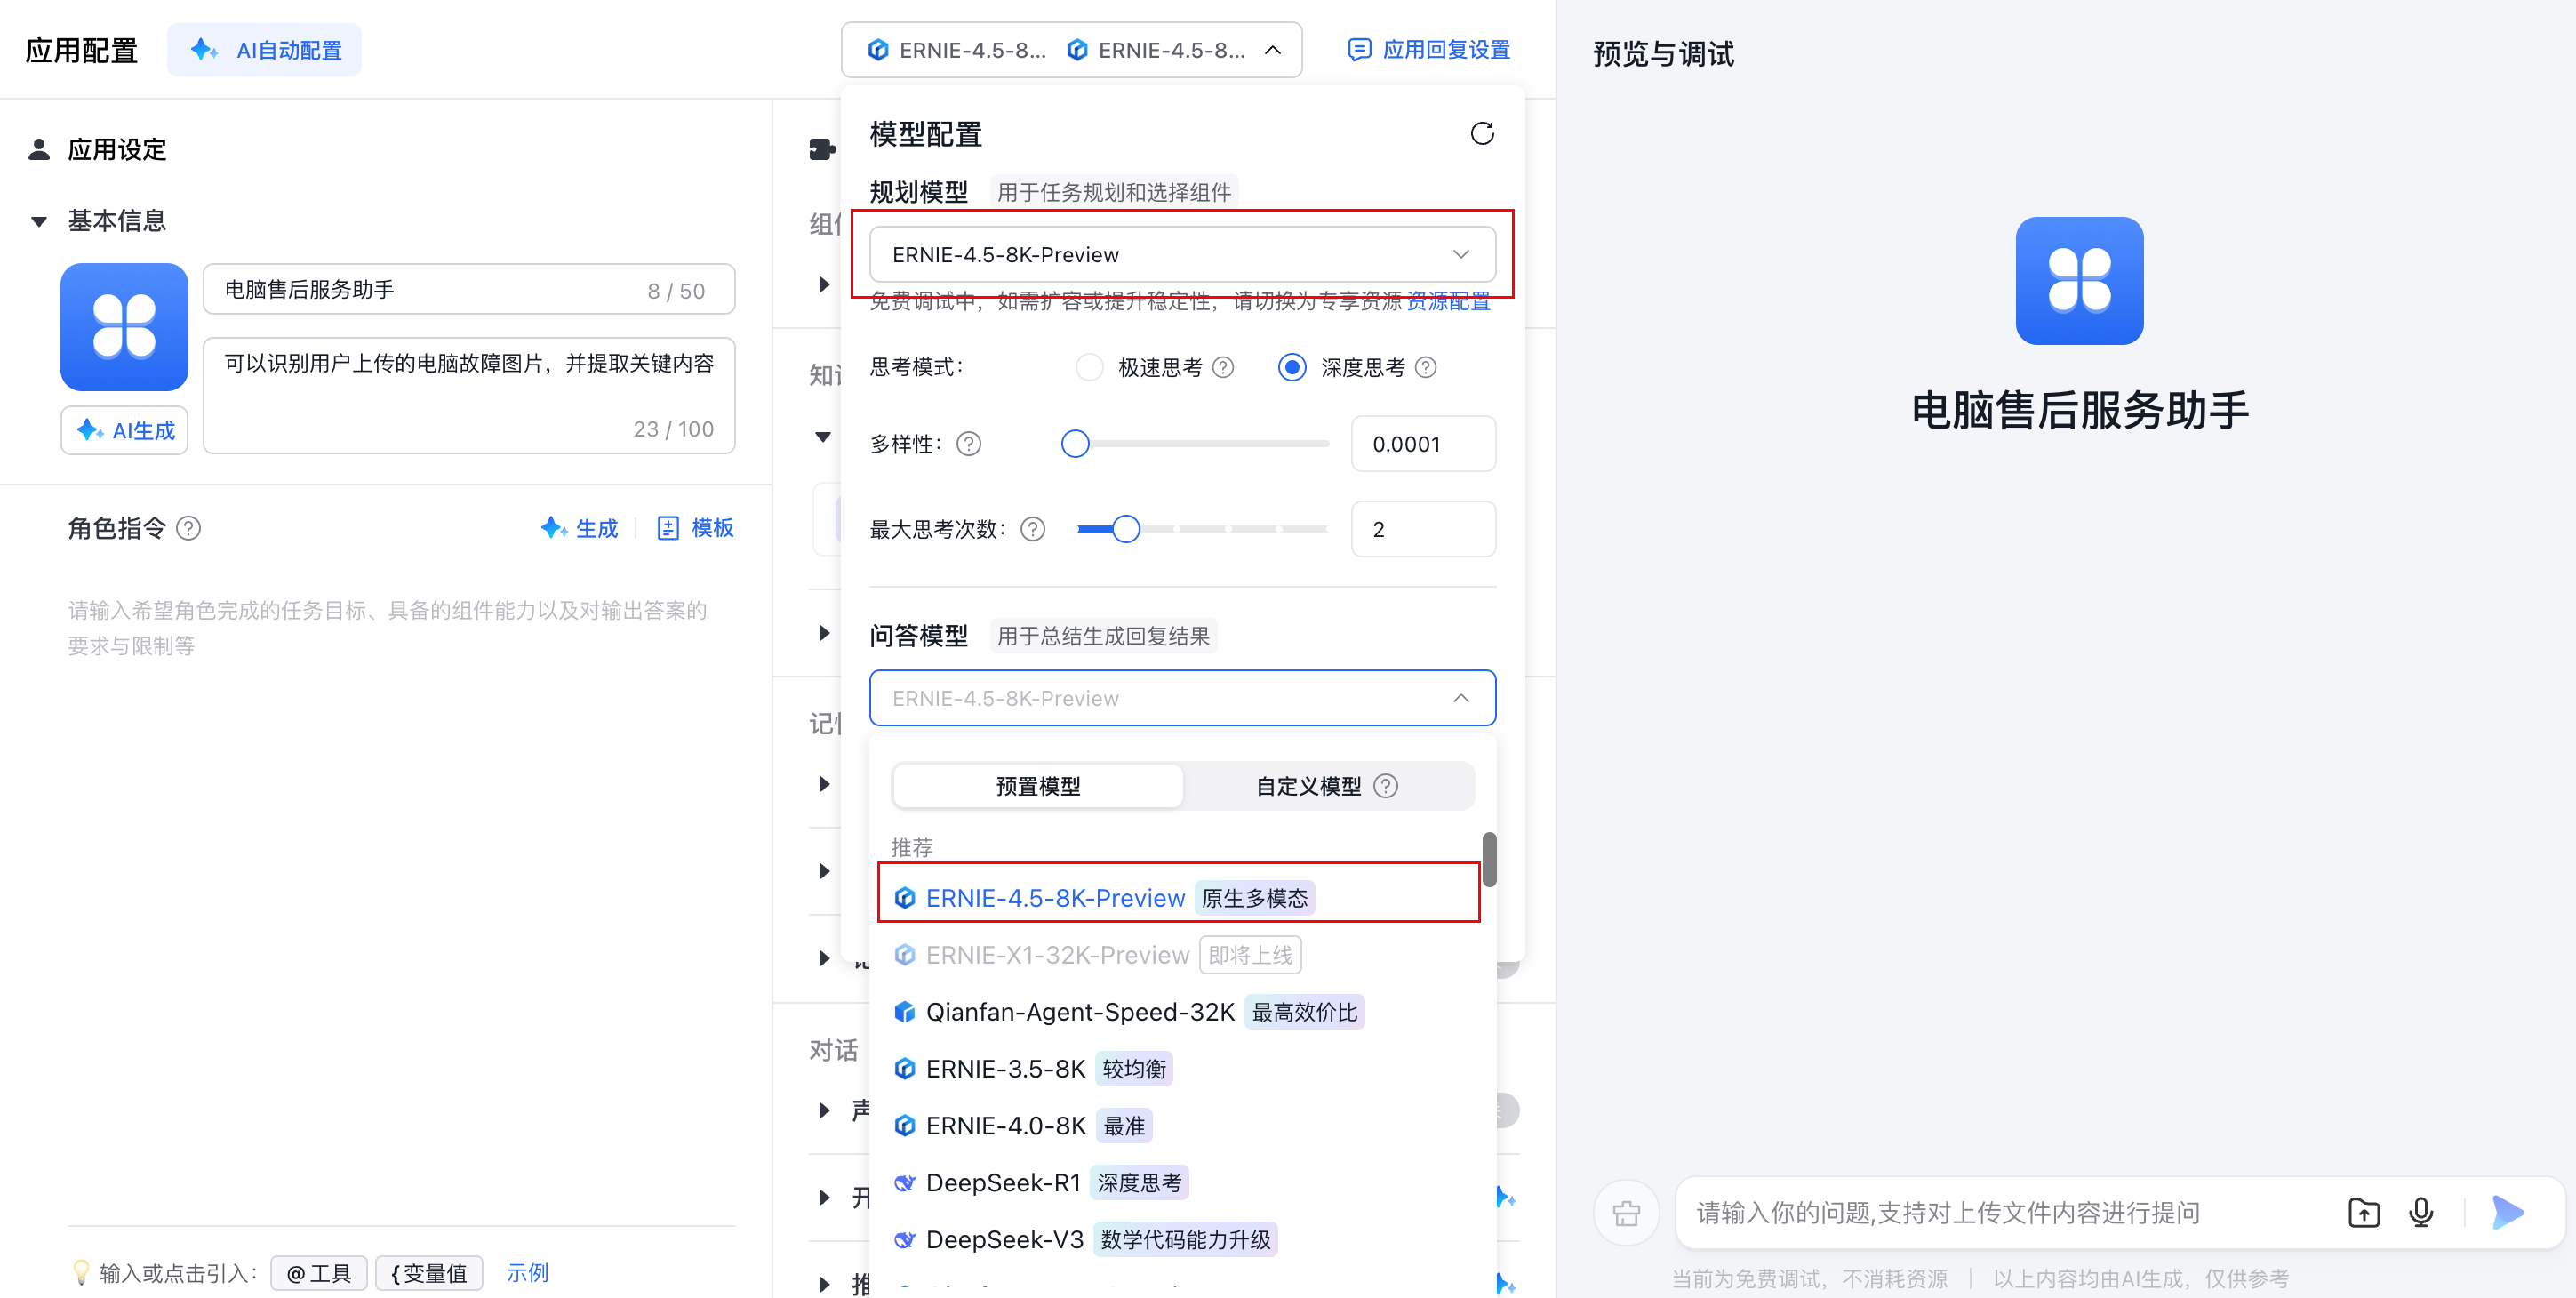
Task: Click the 应用设定 person icon
Action: 39,149
